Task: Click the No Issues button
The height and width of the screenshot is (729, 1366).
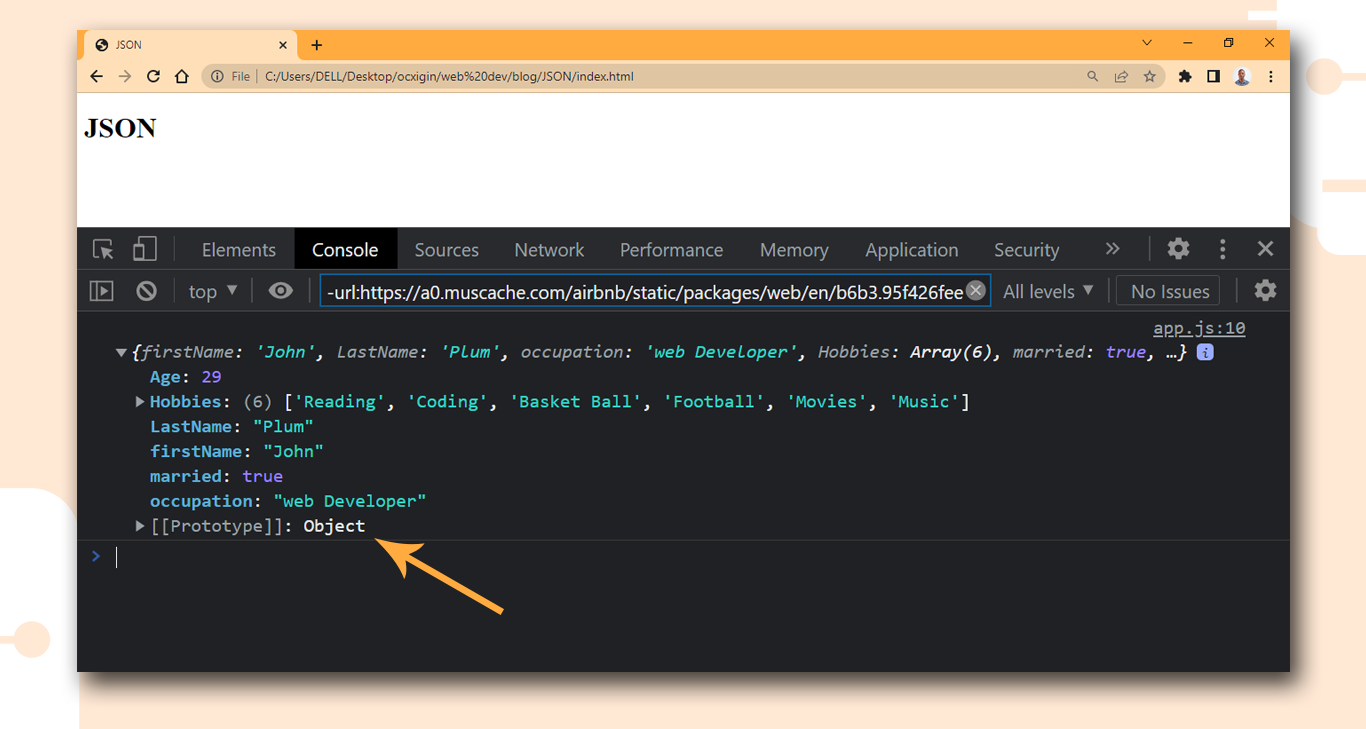Action: coord(1169,291)
